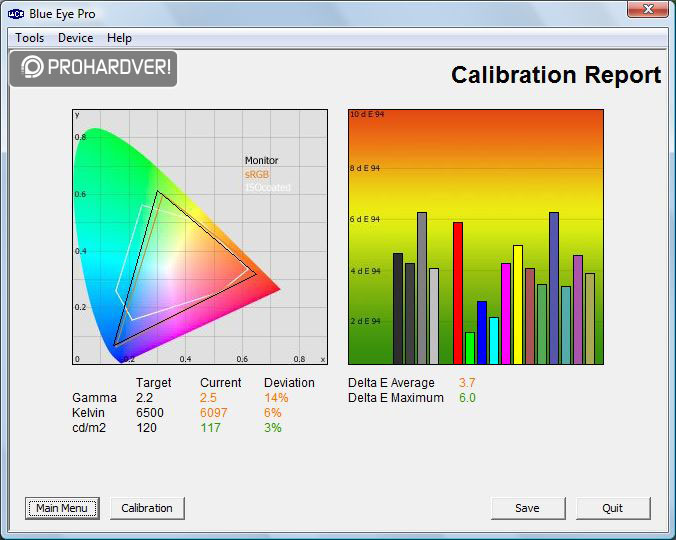Click the Blue Eye Pro title bar icon
This screenshot has height=540, width=676.
pos(14,12)
